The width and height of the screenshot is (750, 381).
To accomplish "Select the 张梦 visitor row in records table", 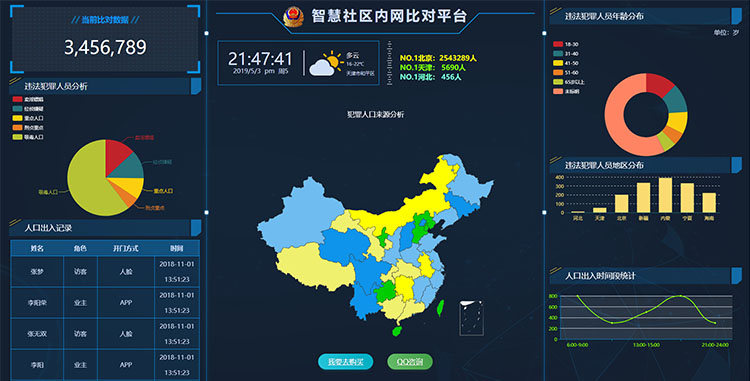I will point(105,272).
